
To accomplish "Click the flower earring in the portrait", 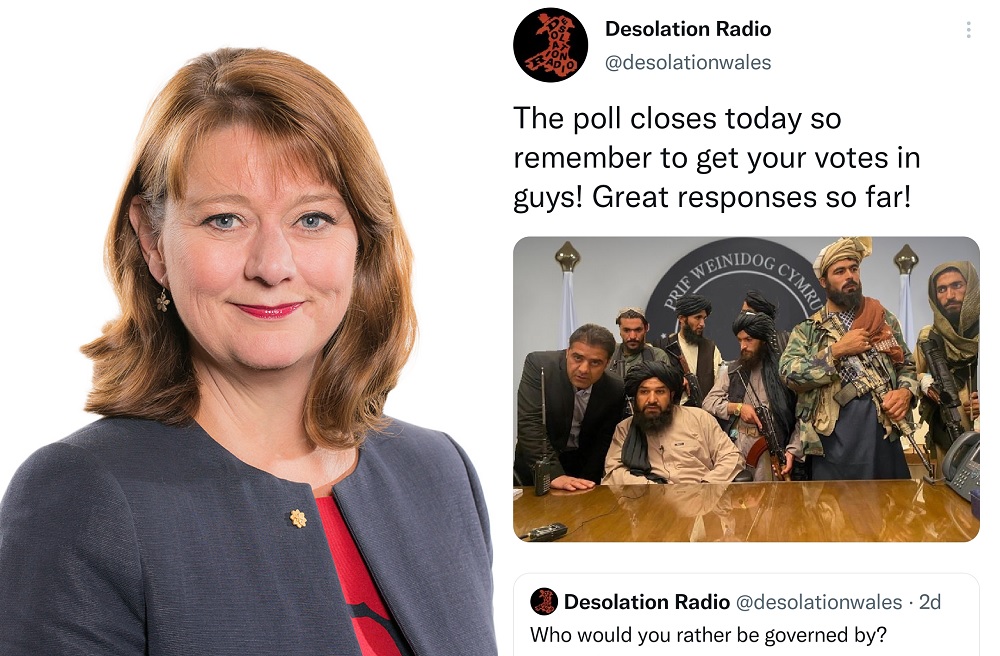I will tap(163, 300).
